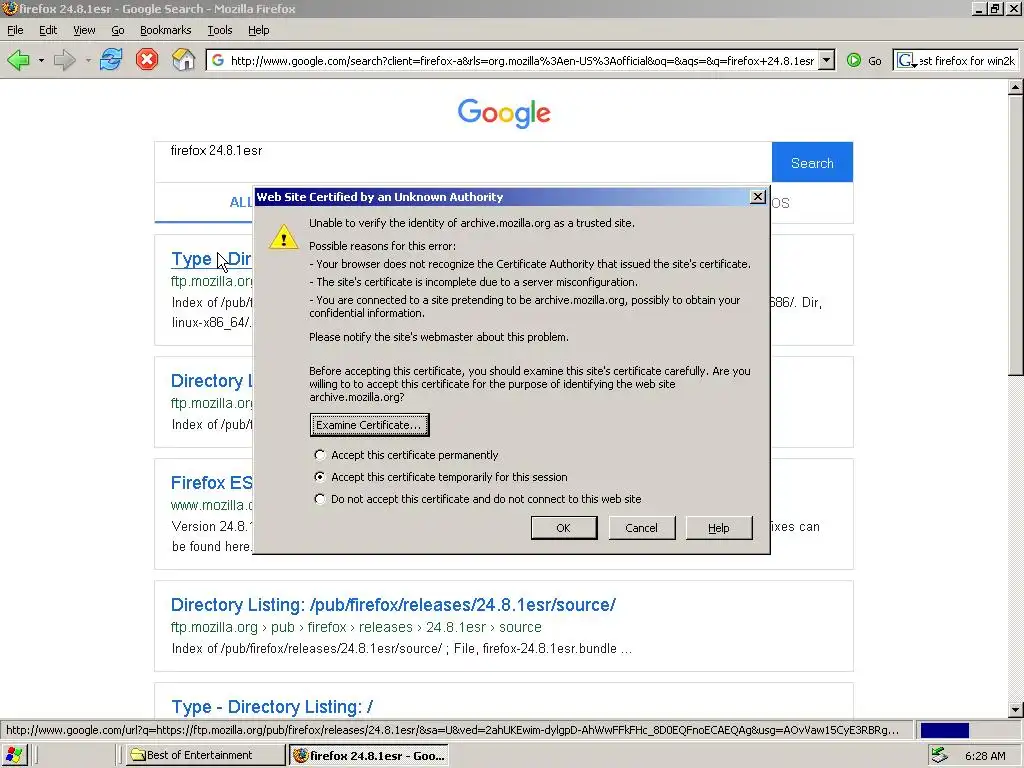Click the ALL search results tab

point(240,202)
